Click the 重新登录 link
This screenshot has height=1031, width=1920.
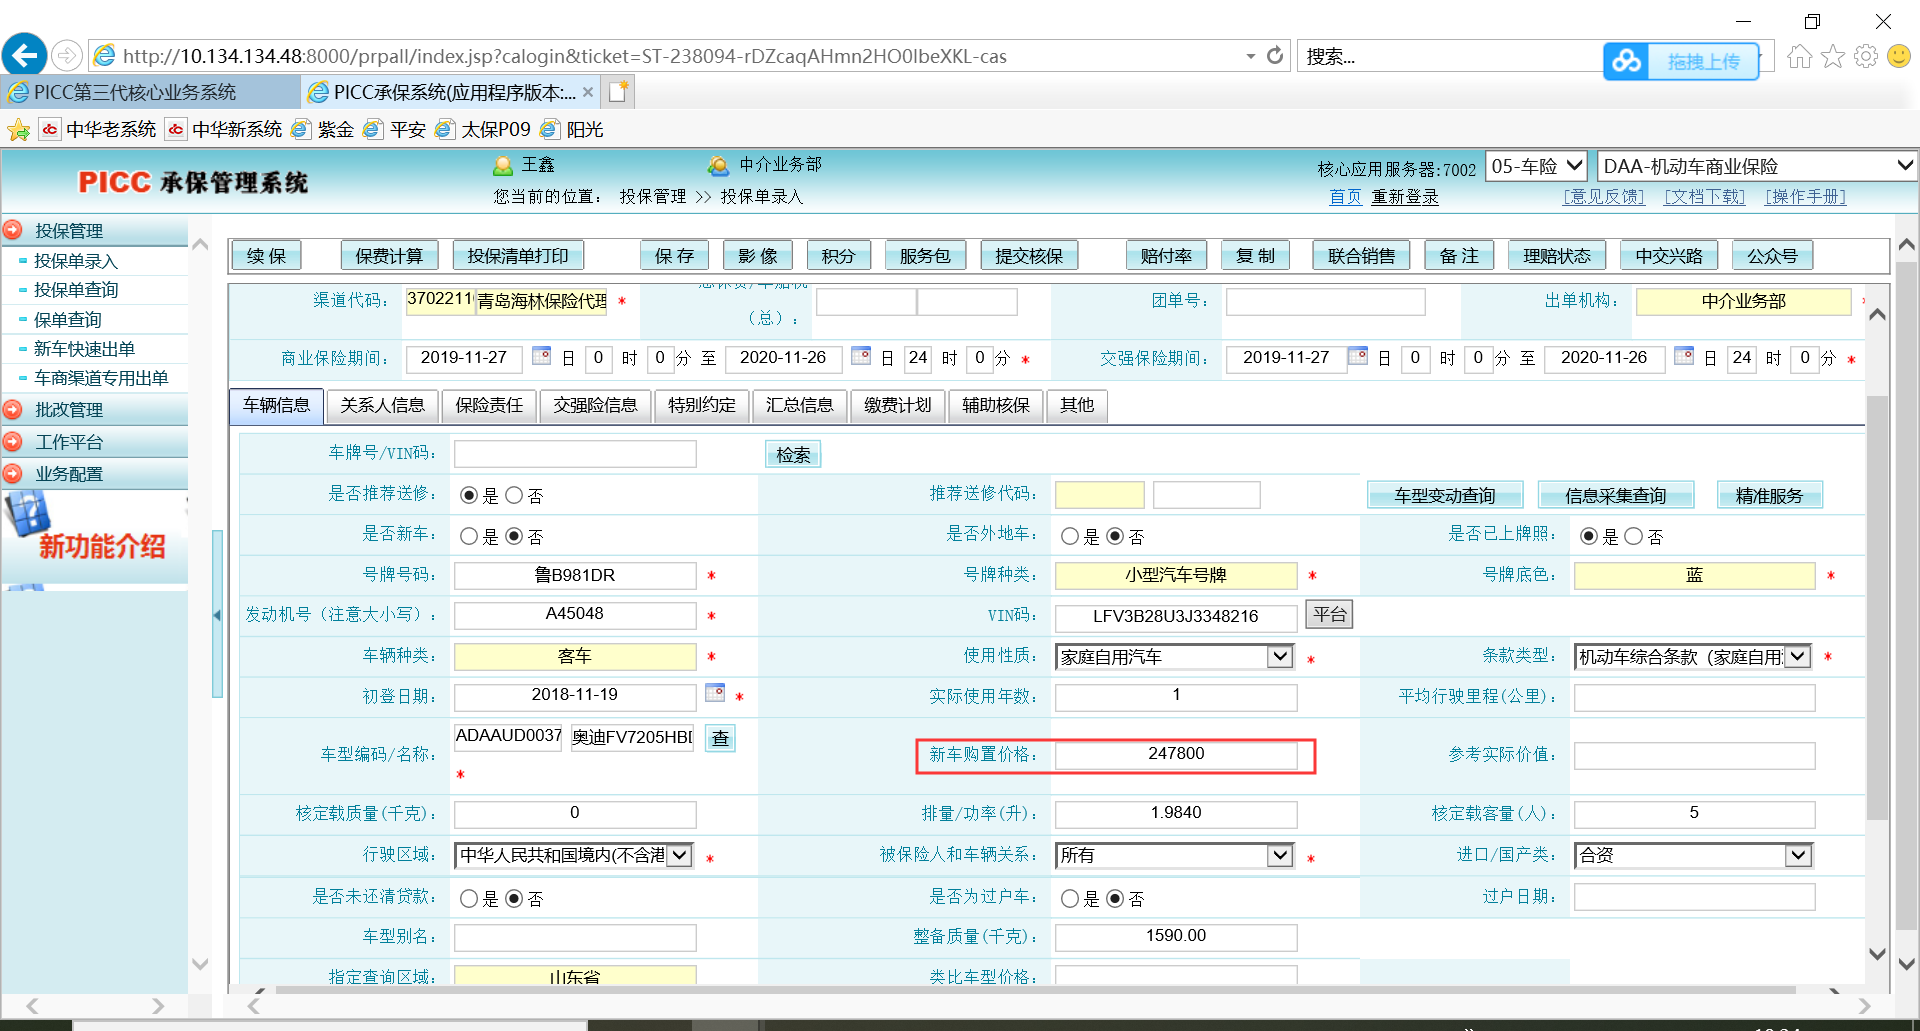coord(1404,197)
